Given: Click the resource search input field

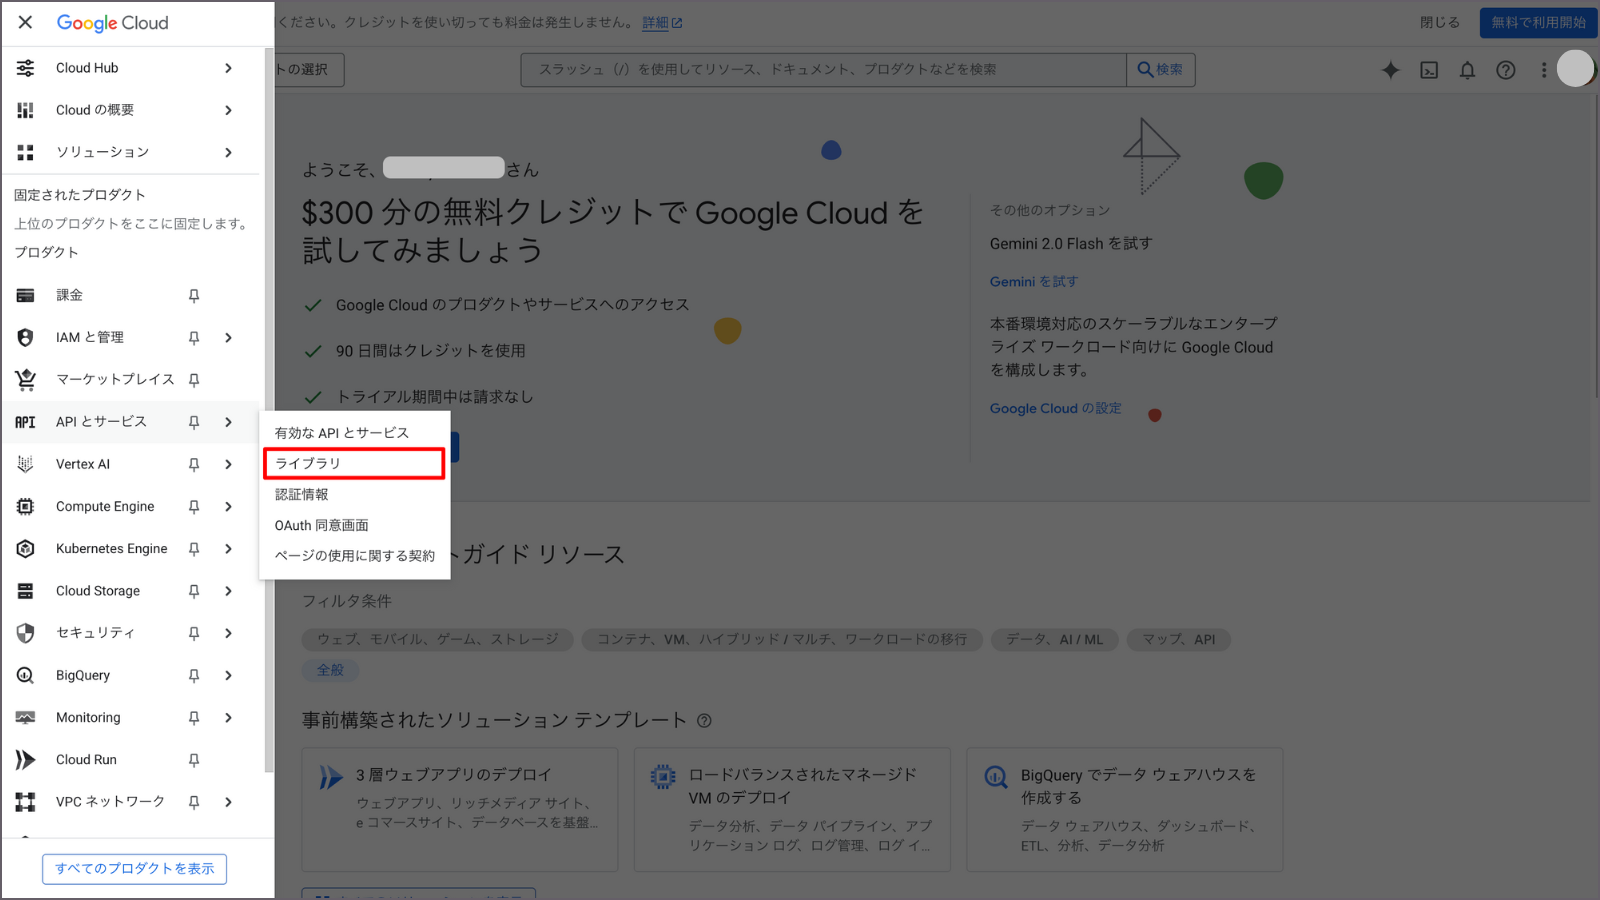Looking at the screenshot, I should [823, 69].
